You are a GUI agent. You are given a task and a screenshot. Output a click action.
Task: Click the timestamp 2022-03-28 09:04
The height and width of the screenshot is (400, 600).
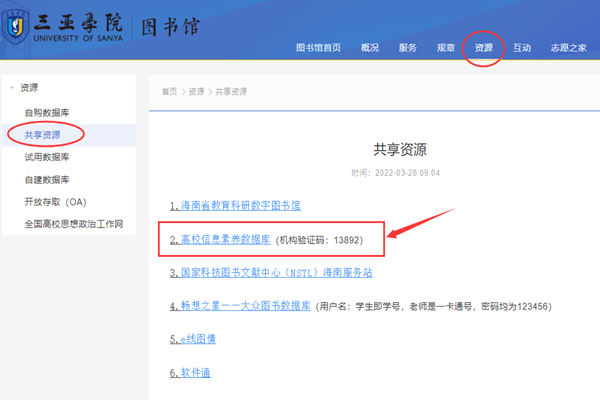[407, 173]
